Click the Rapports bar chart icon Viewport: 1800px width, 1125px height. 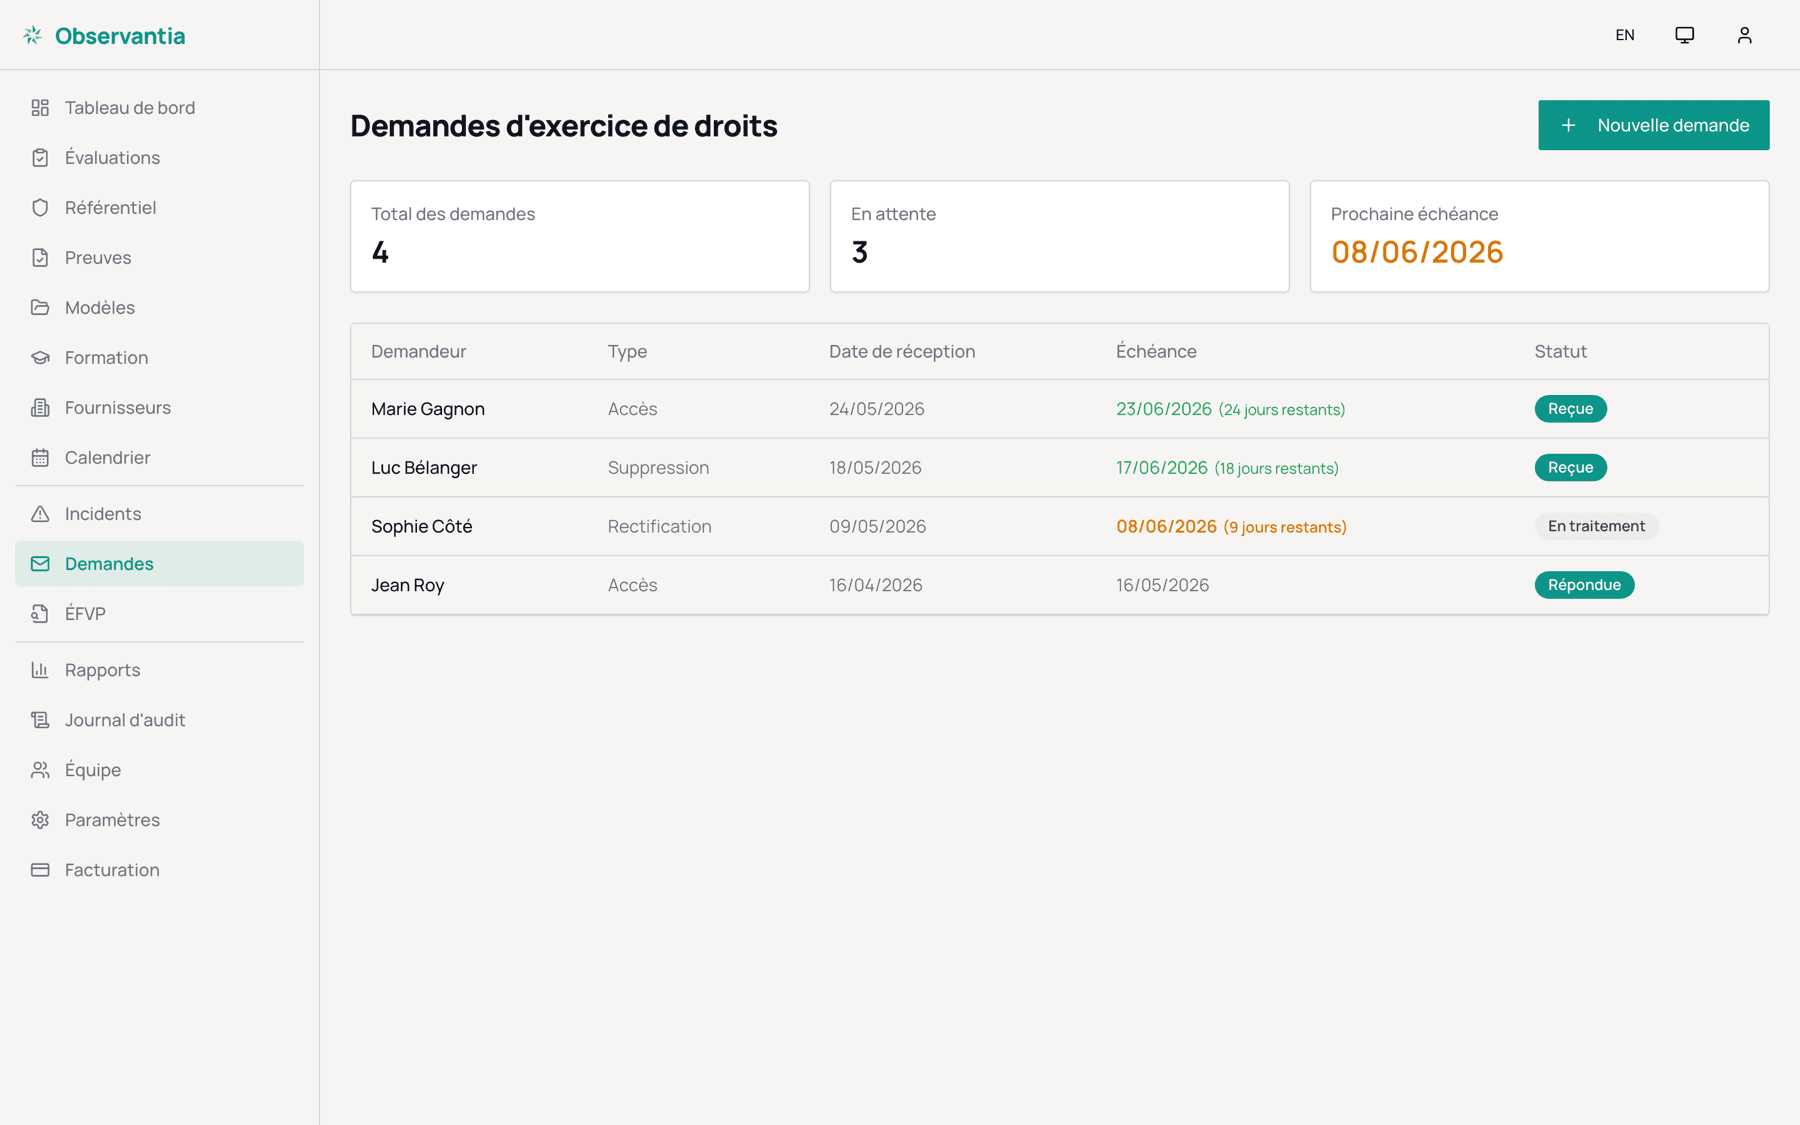click(40, 670)
